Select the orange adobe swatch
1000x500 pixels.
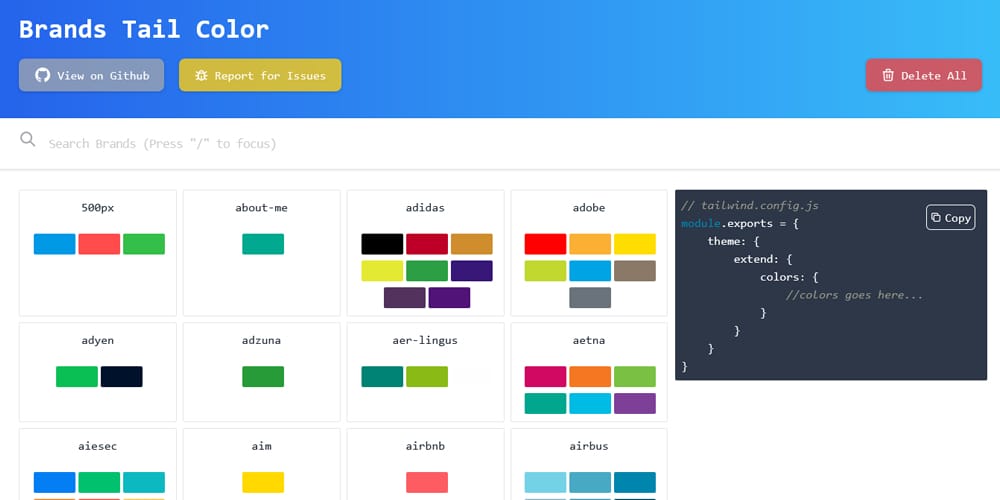pyautogui.click(x=590, y=244)
